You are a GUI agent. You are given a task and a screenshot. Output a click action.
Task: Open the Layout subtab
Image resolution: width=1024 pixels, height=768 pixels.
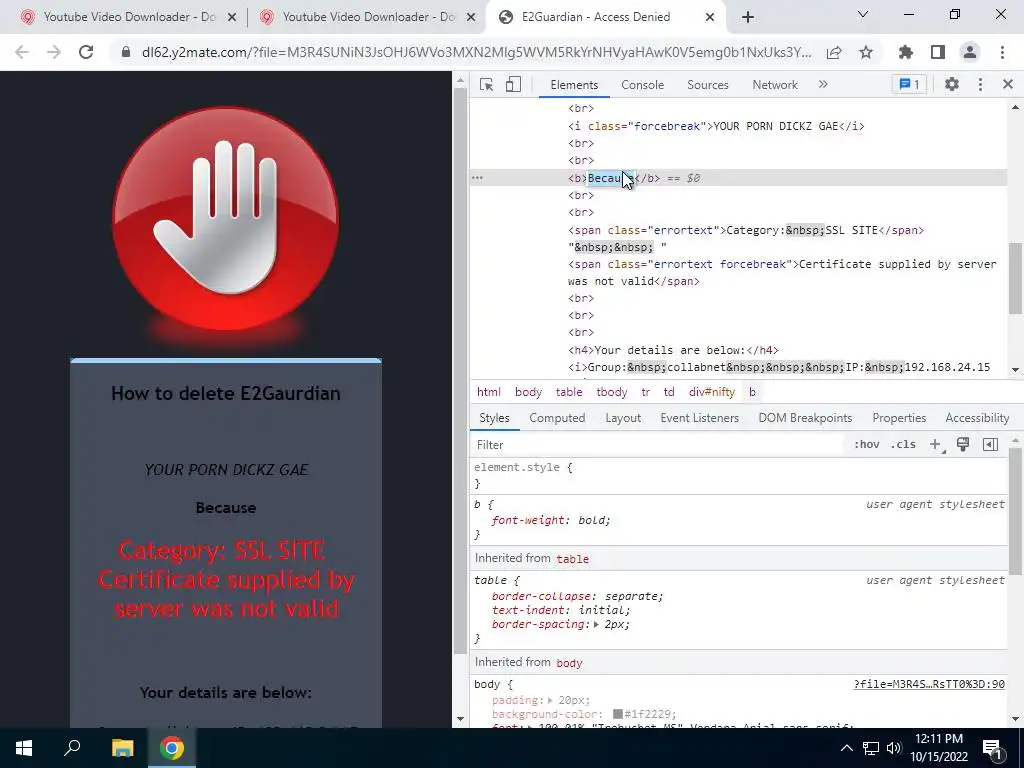(x=623, y=418)
